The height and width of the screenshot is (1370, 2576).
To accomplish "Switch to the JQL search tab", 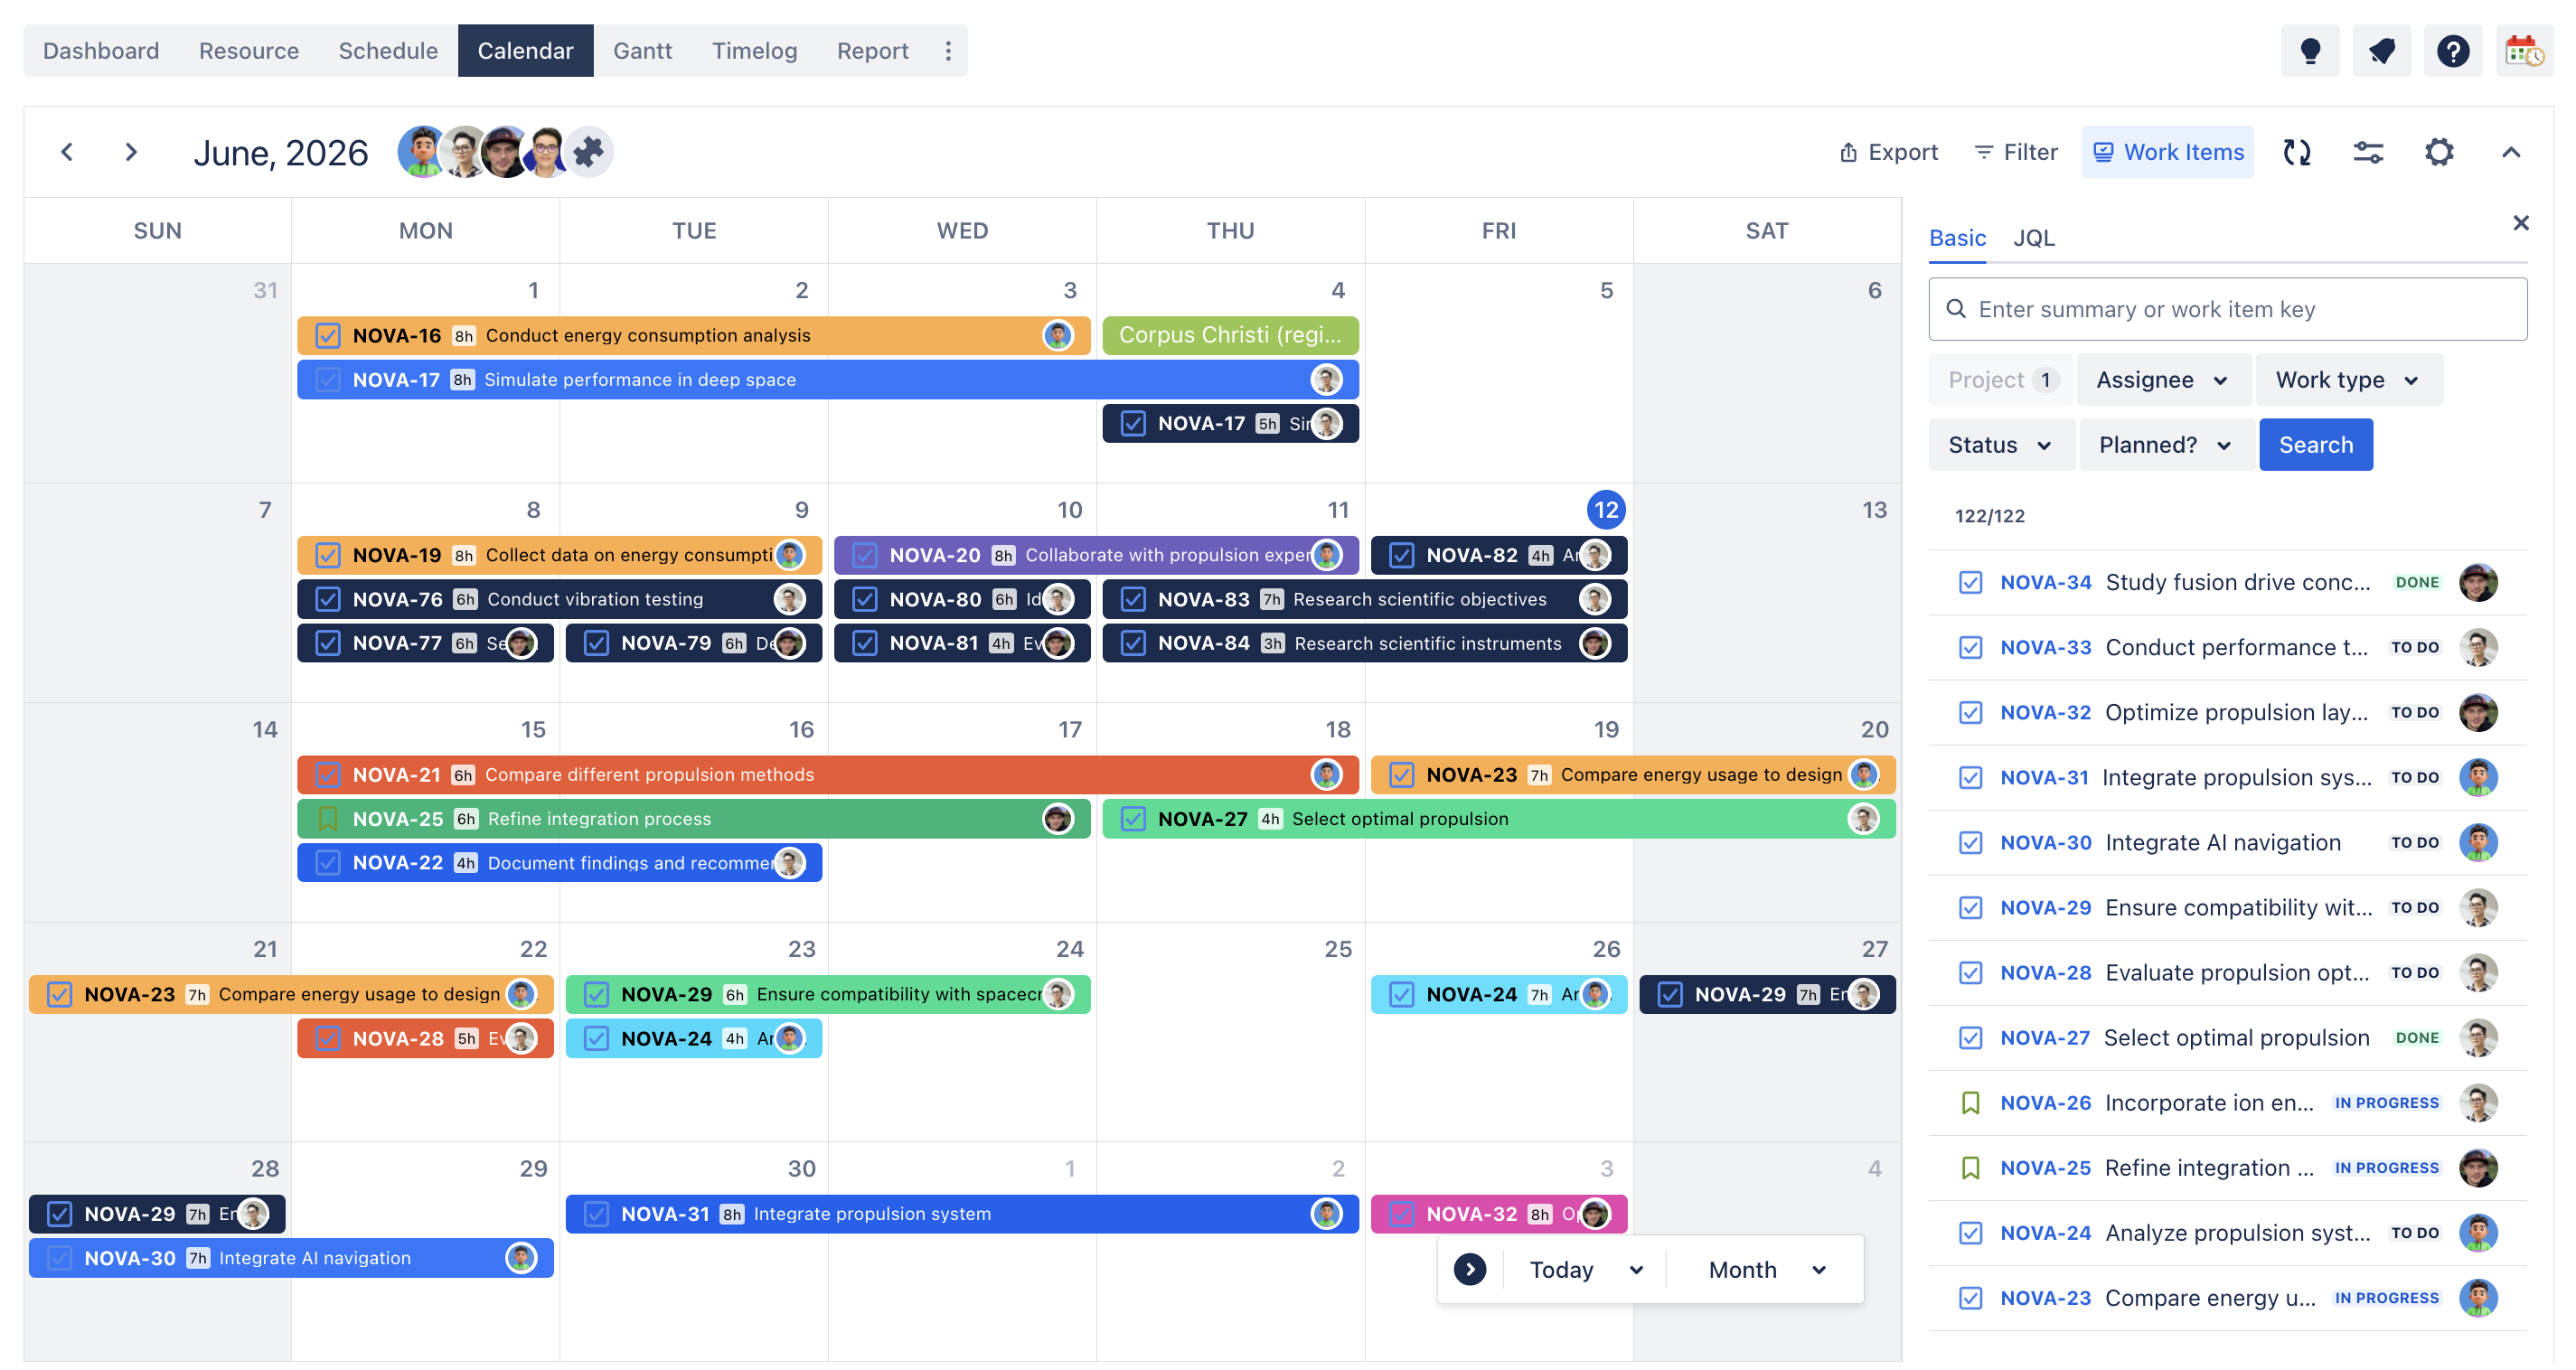I will (x=2033, y=238).
